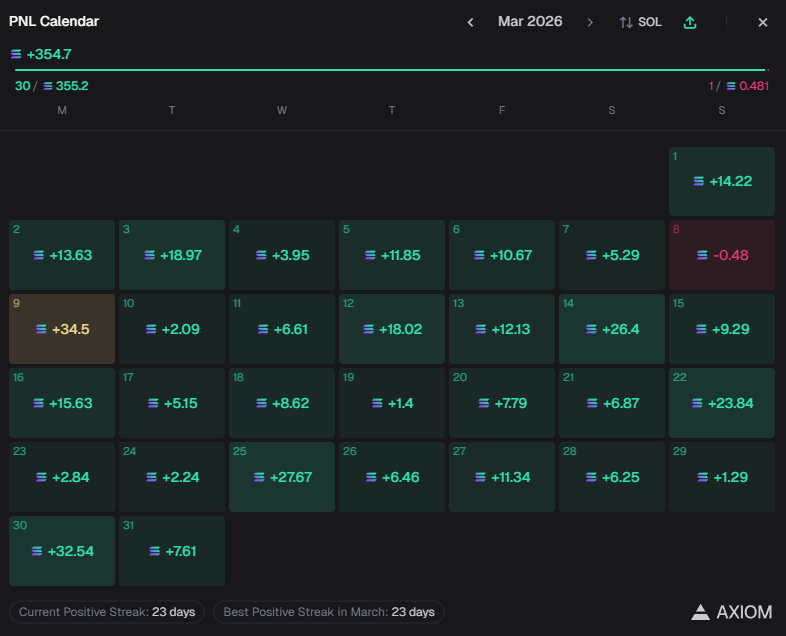
Task: Select day 19 cell showing +1.4
Action: coord(392,403)
